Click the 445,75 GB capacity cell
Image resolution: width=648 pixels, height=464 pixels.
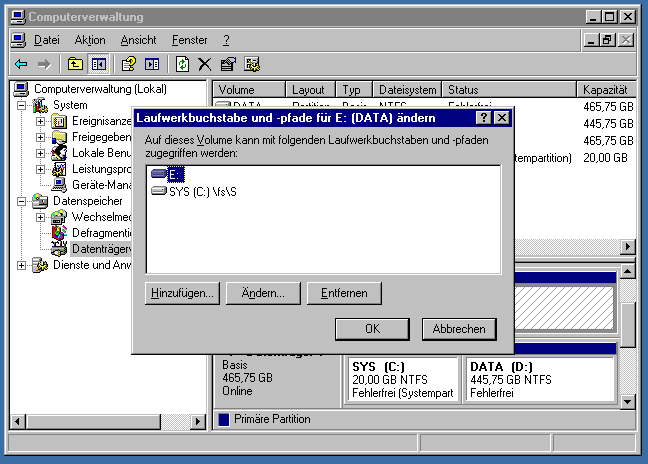[608, 124]
